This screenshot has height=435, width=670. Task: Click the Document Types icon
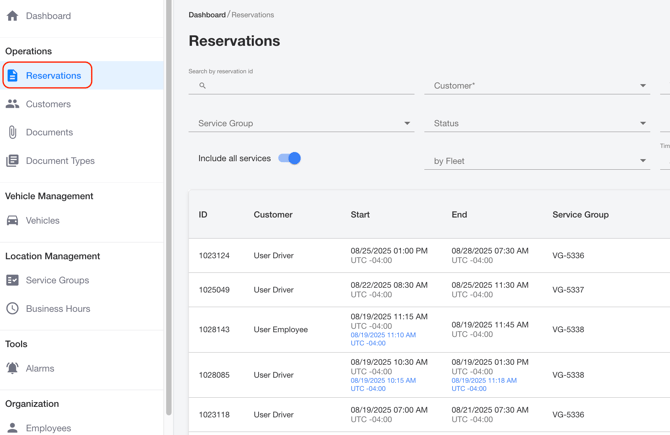(12, 160)
